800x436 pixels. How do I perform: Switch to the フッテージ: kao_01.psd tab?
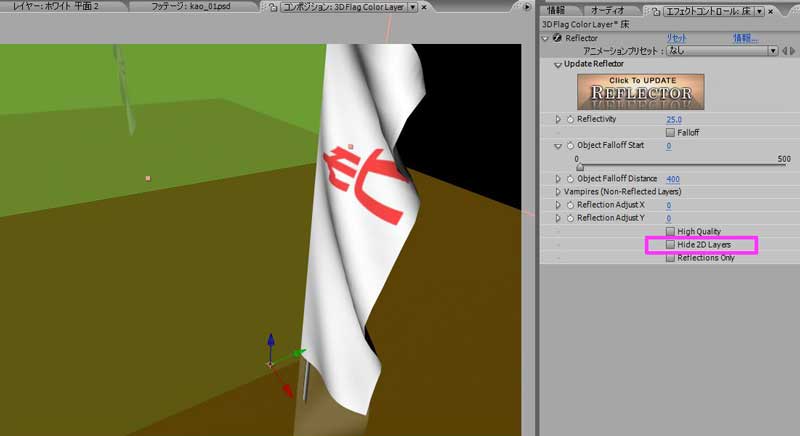tap(191, 7)
